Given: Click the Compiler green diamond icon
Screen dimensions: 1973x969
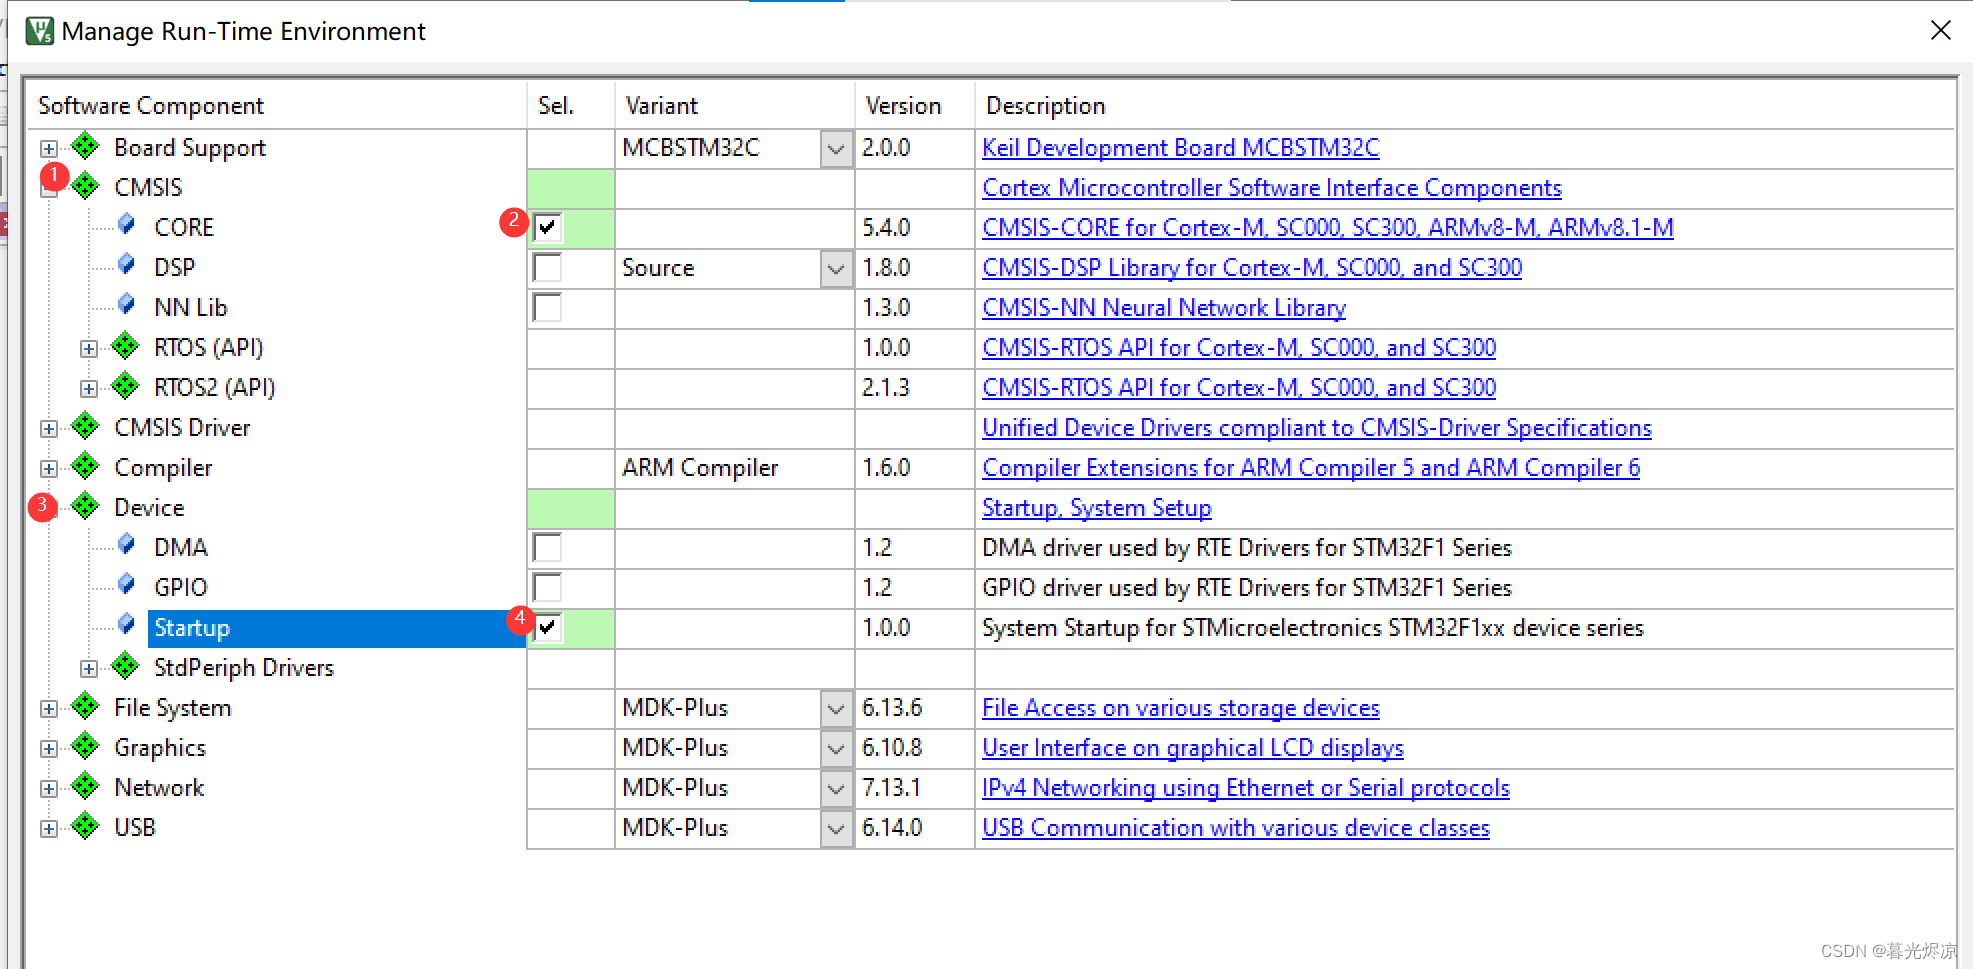Looking at the screenshot, I should click(86, 467).
